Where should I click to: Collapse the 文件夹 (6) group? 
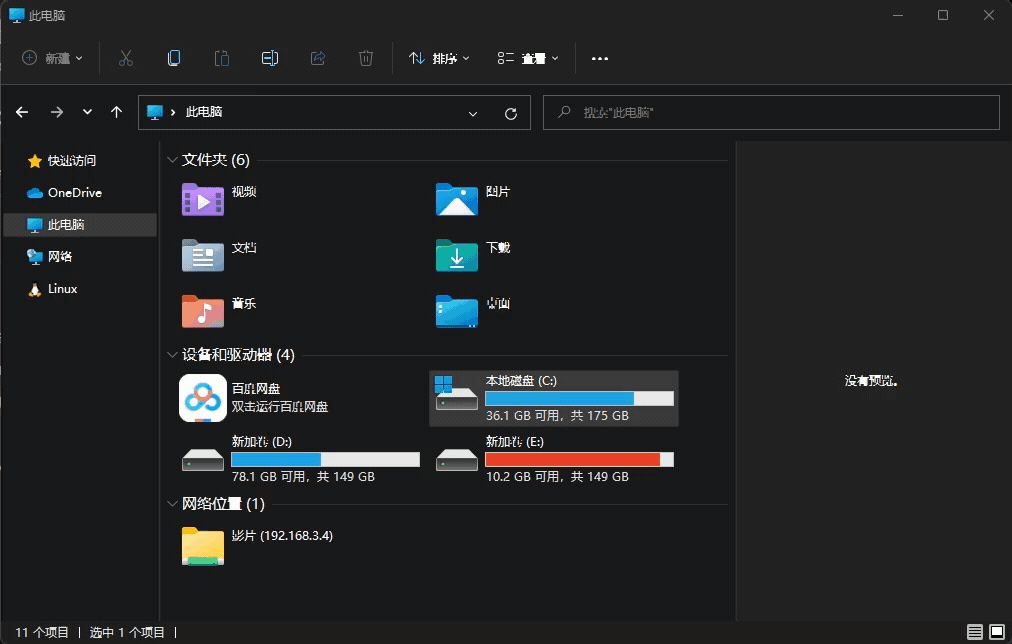172,160
